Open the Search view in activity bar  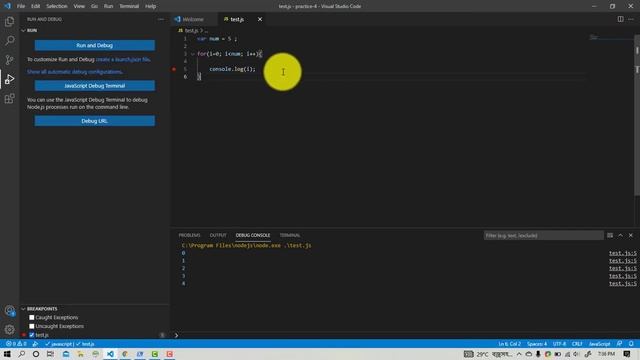point(9,40)
